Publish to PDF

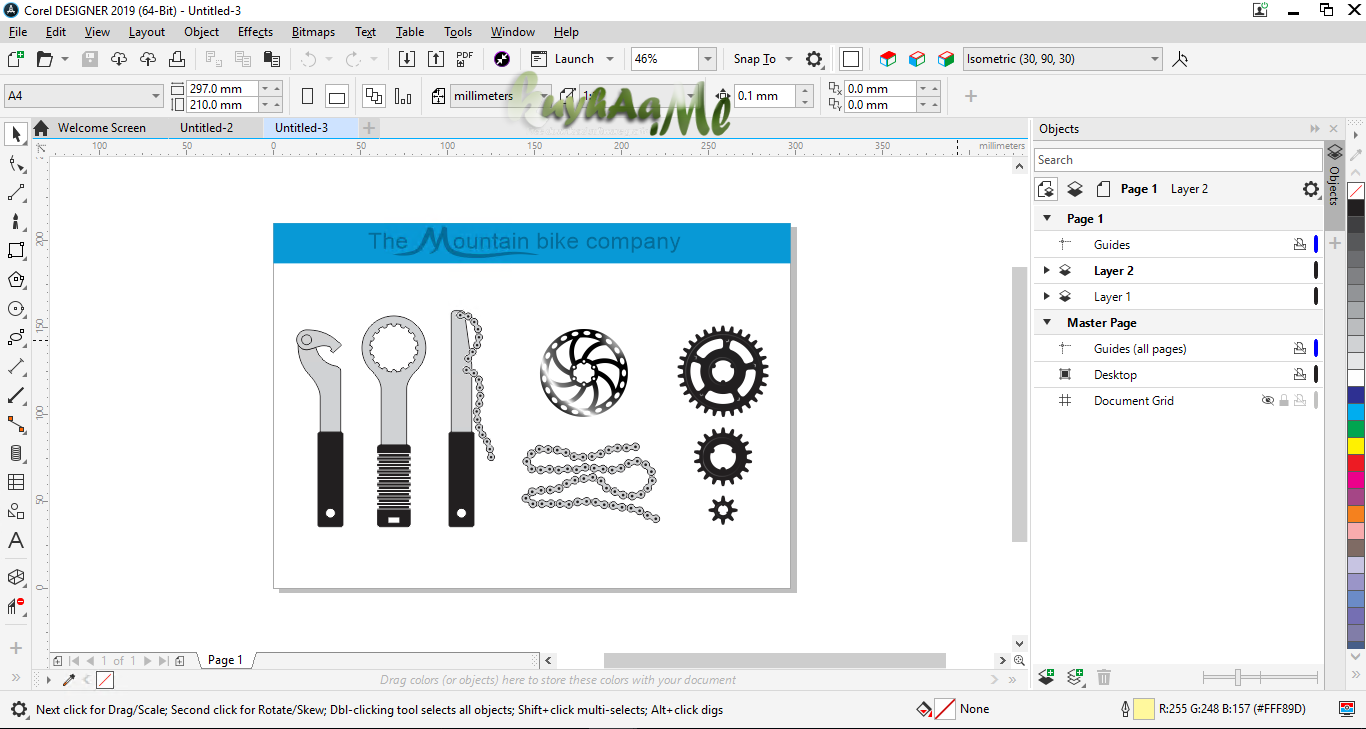tap(465, 59)
